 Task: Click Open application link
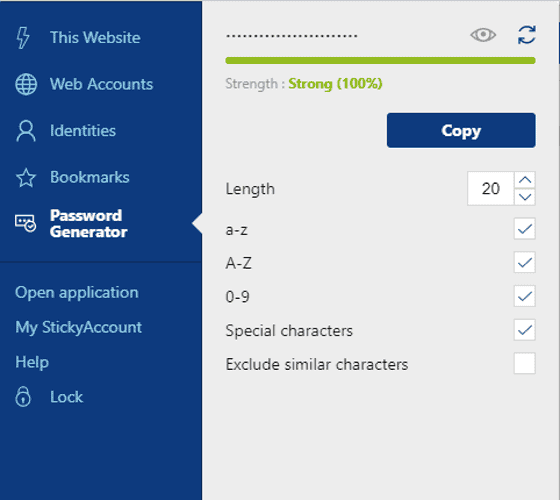77,293
